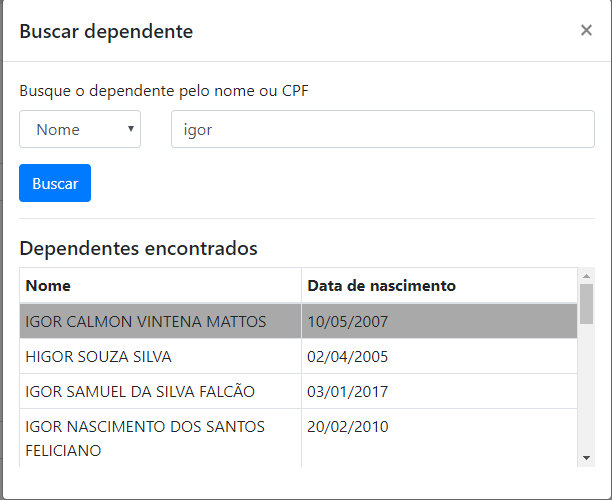Open the Nome search type dropdown
This screenshot has width=612, height=500.
(x=80, y=129)
